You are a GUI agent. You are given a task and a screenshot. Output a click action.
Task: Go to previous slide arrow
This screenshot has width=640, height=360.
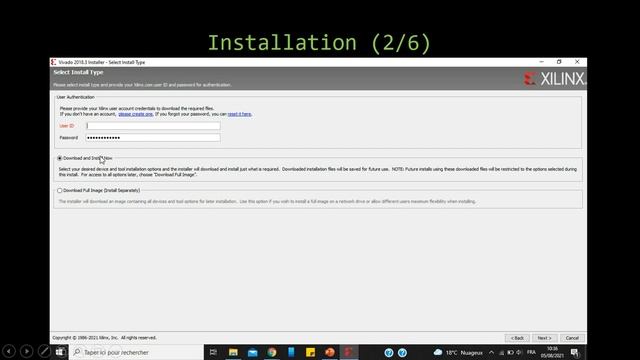9,351
